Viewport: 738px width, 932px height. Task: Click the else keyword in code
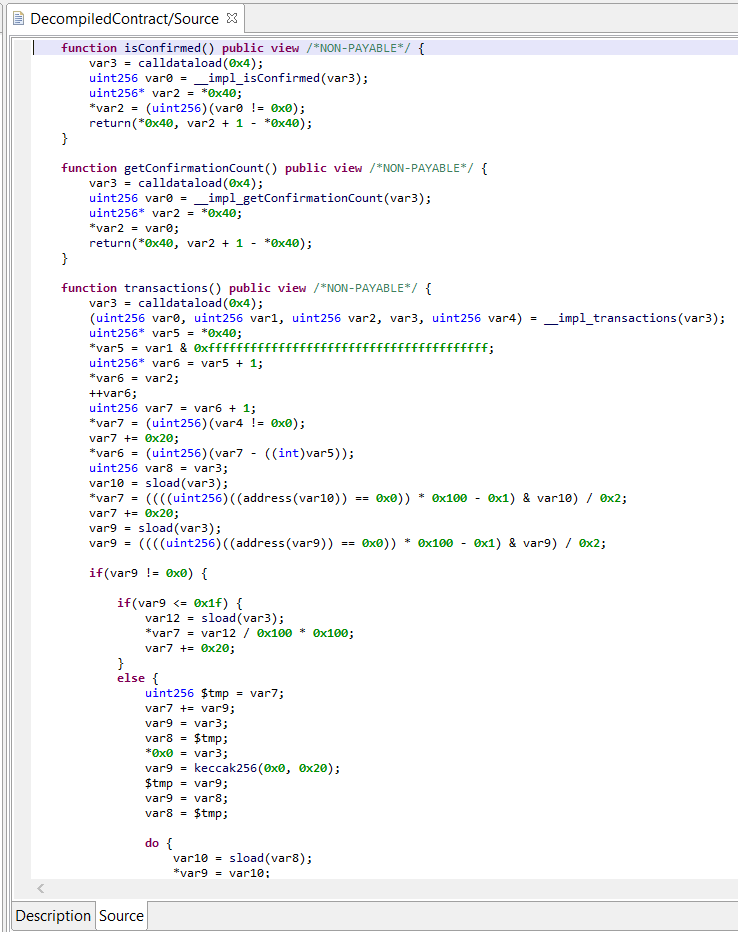[x=131, y=678]
